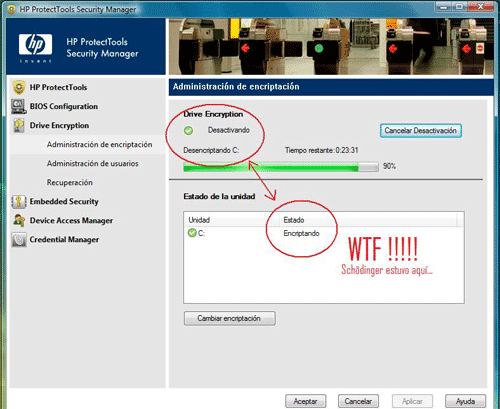The image size is (500, 409).
Task: Click the HP logo in the header
Action: point(35,45)
